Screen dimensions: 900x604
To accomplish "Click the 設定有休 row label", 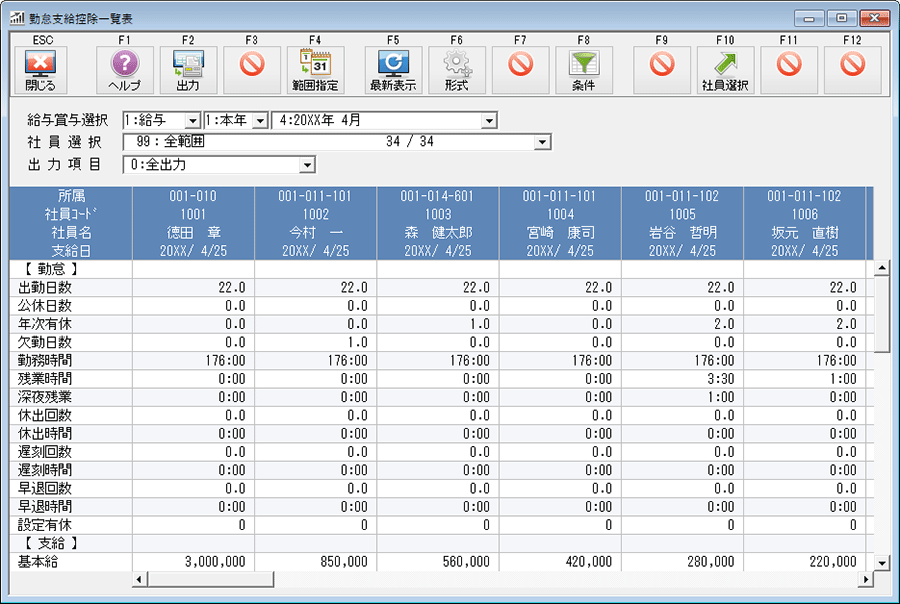I will pos(45,525).
